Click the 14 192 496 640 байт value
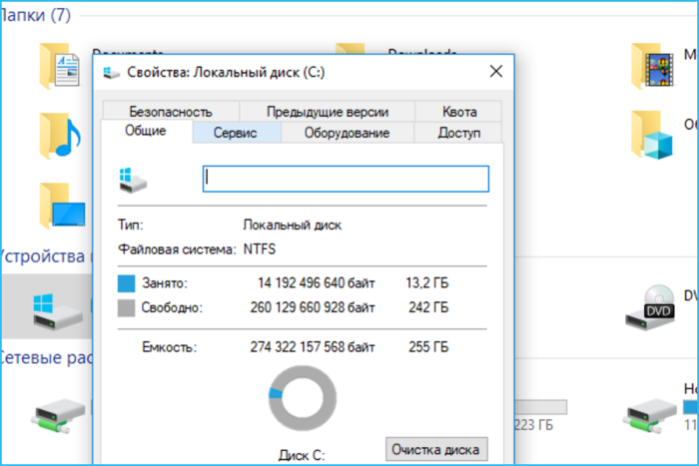 pyautogui.click(x=316, y=283)
